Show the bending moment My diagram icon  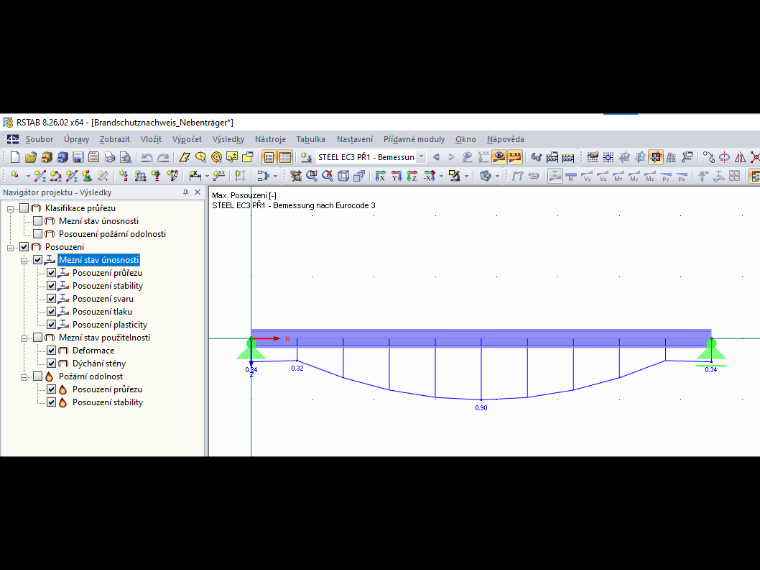[634, 176]
